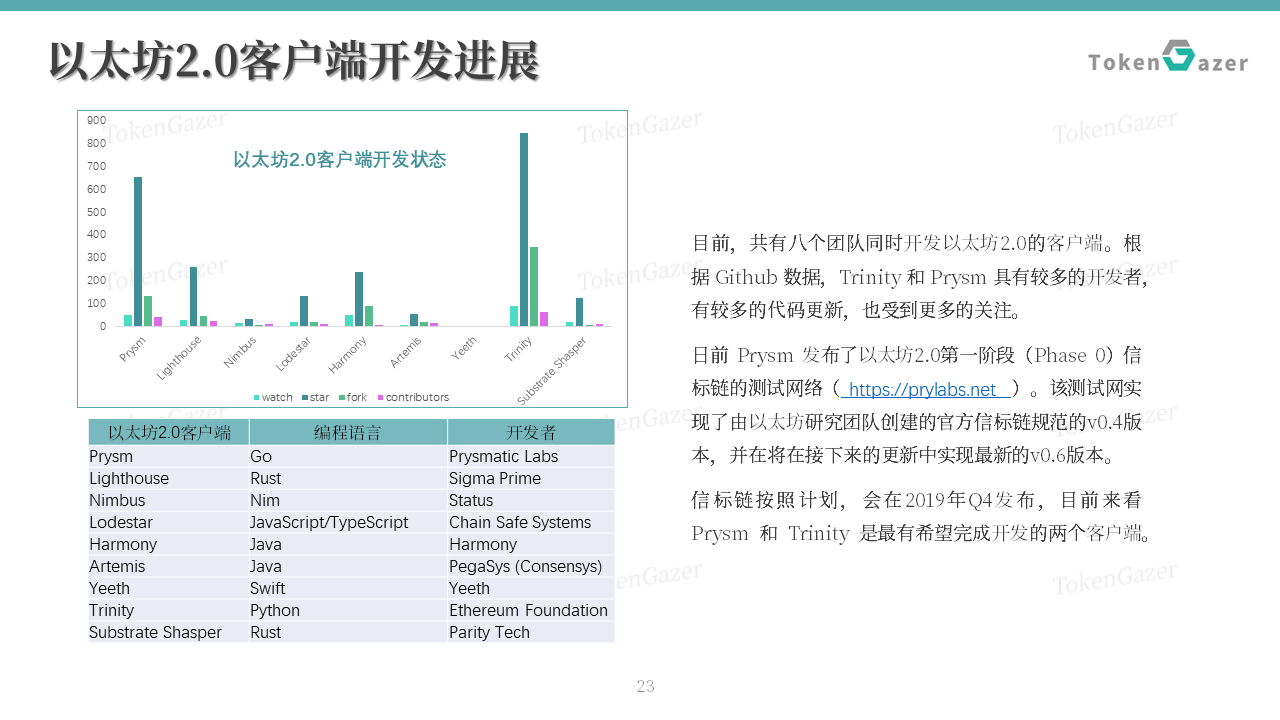
Task: Click the Chain Safe Systems cell
Action: (x=531, y=522)
